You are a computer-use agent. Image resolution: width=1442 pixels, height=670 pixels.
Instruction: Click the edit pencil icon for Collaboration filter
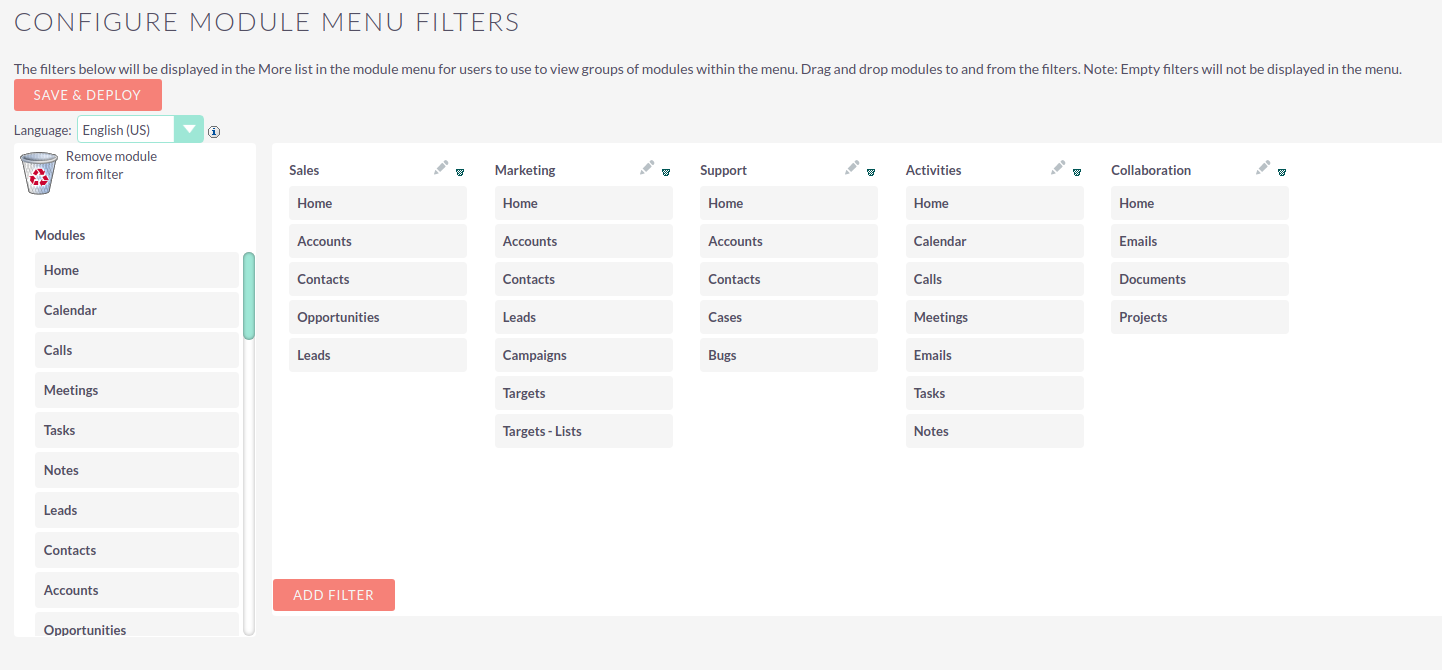point(1262,168)
